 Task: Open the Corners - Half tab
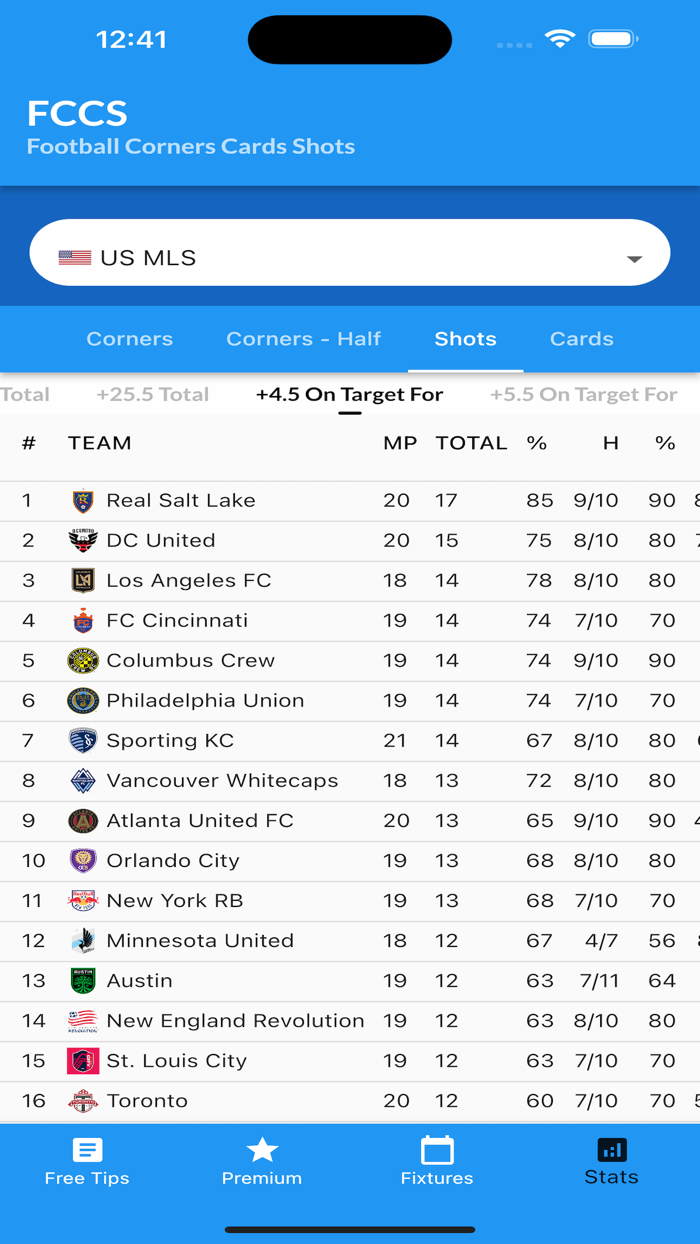click(x=303, y=339)
